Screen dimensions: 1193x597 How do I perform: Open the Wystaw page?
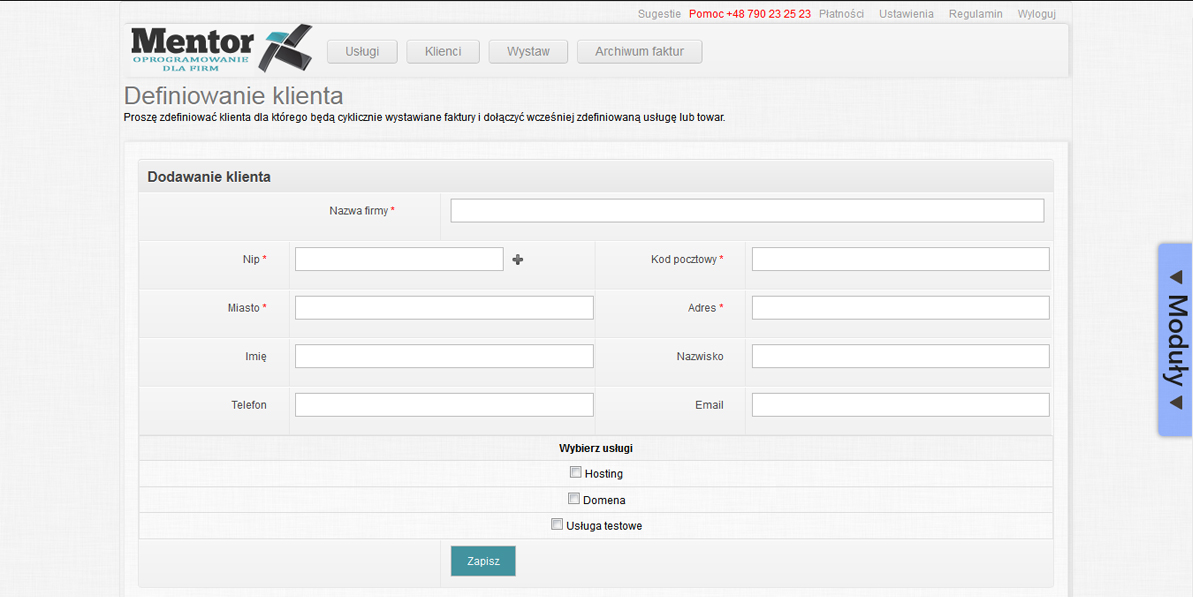coord(528,52)
